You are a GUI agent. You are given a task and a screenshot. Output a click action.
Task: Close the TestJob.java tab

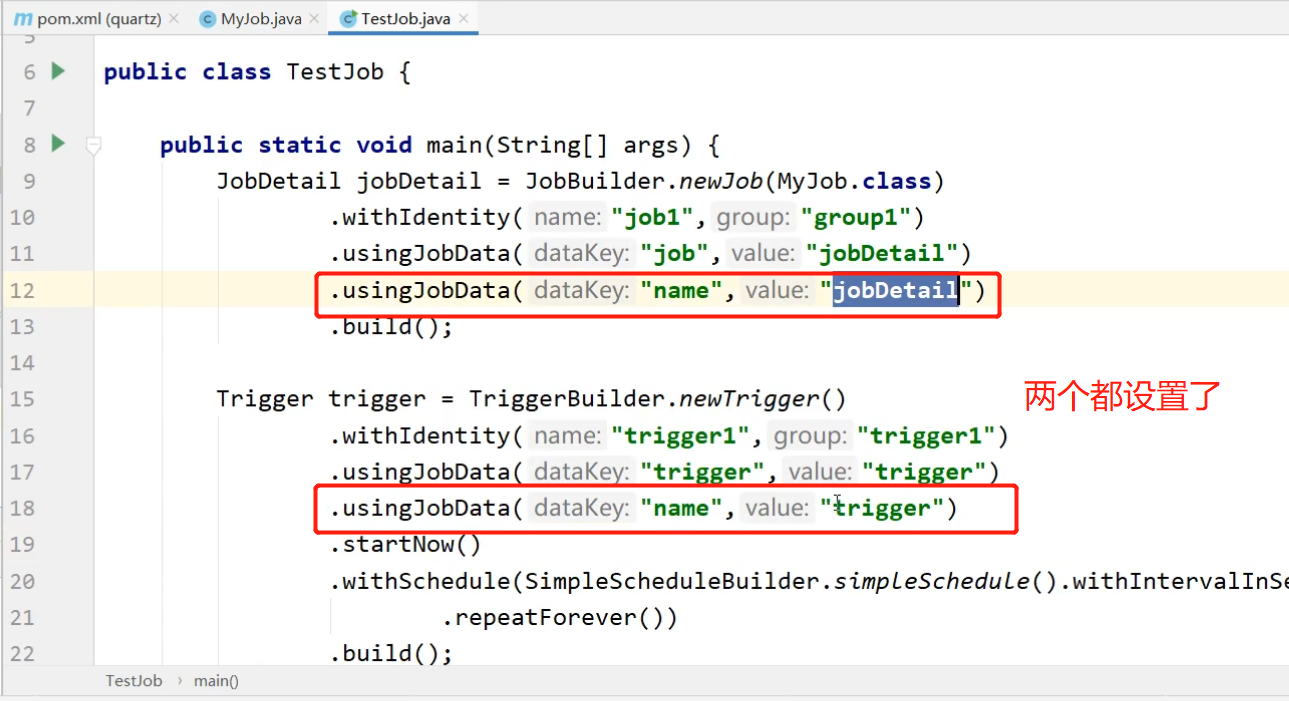click(464, 19)
